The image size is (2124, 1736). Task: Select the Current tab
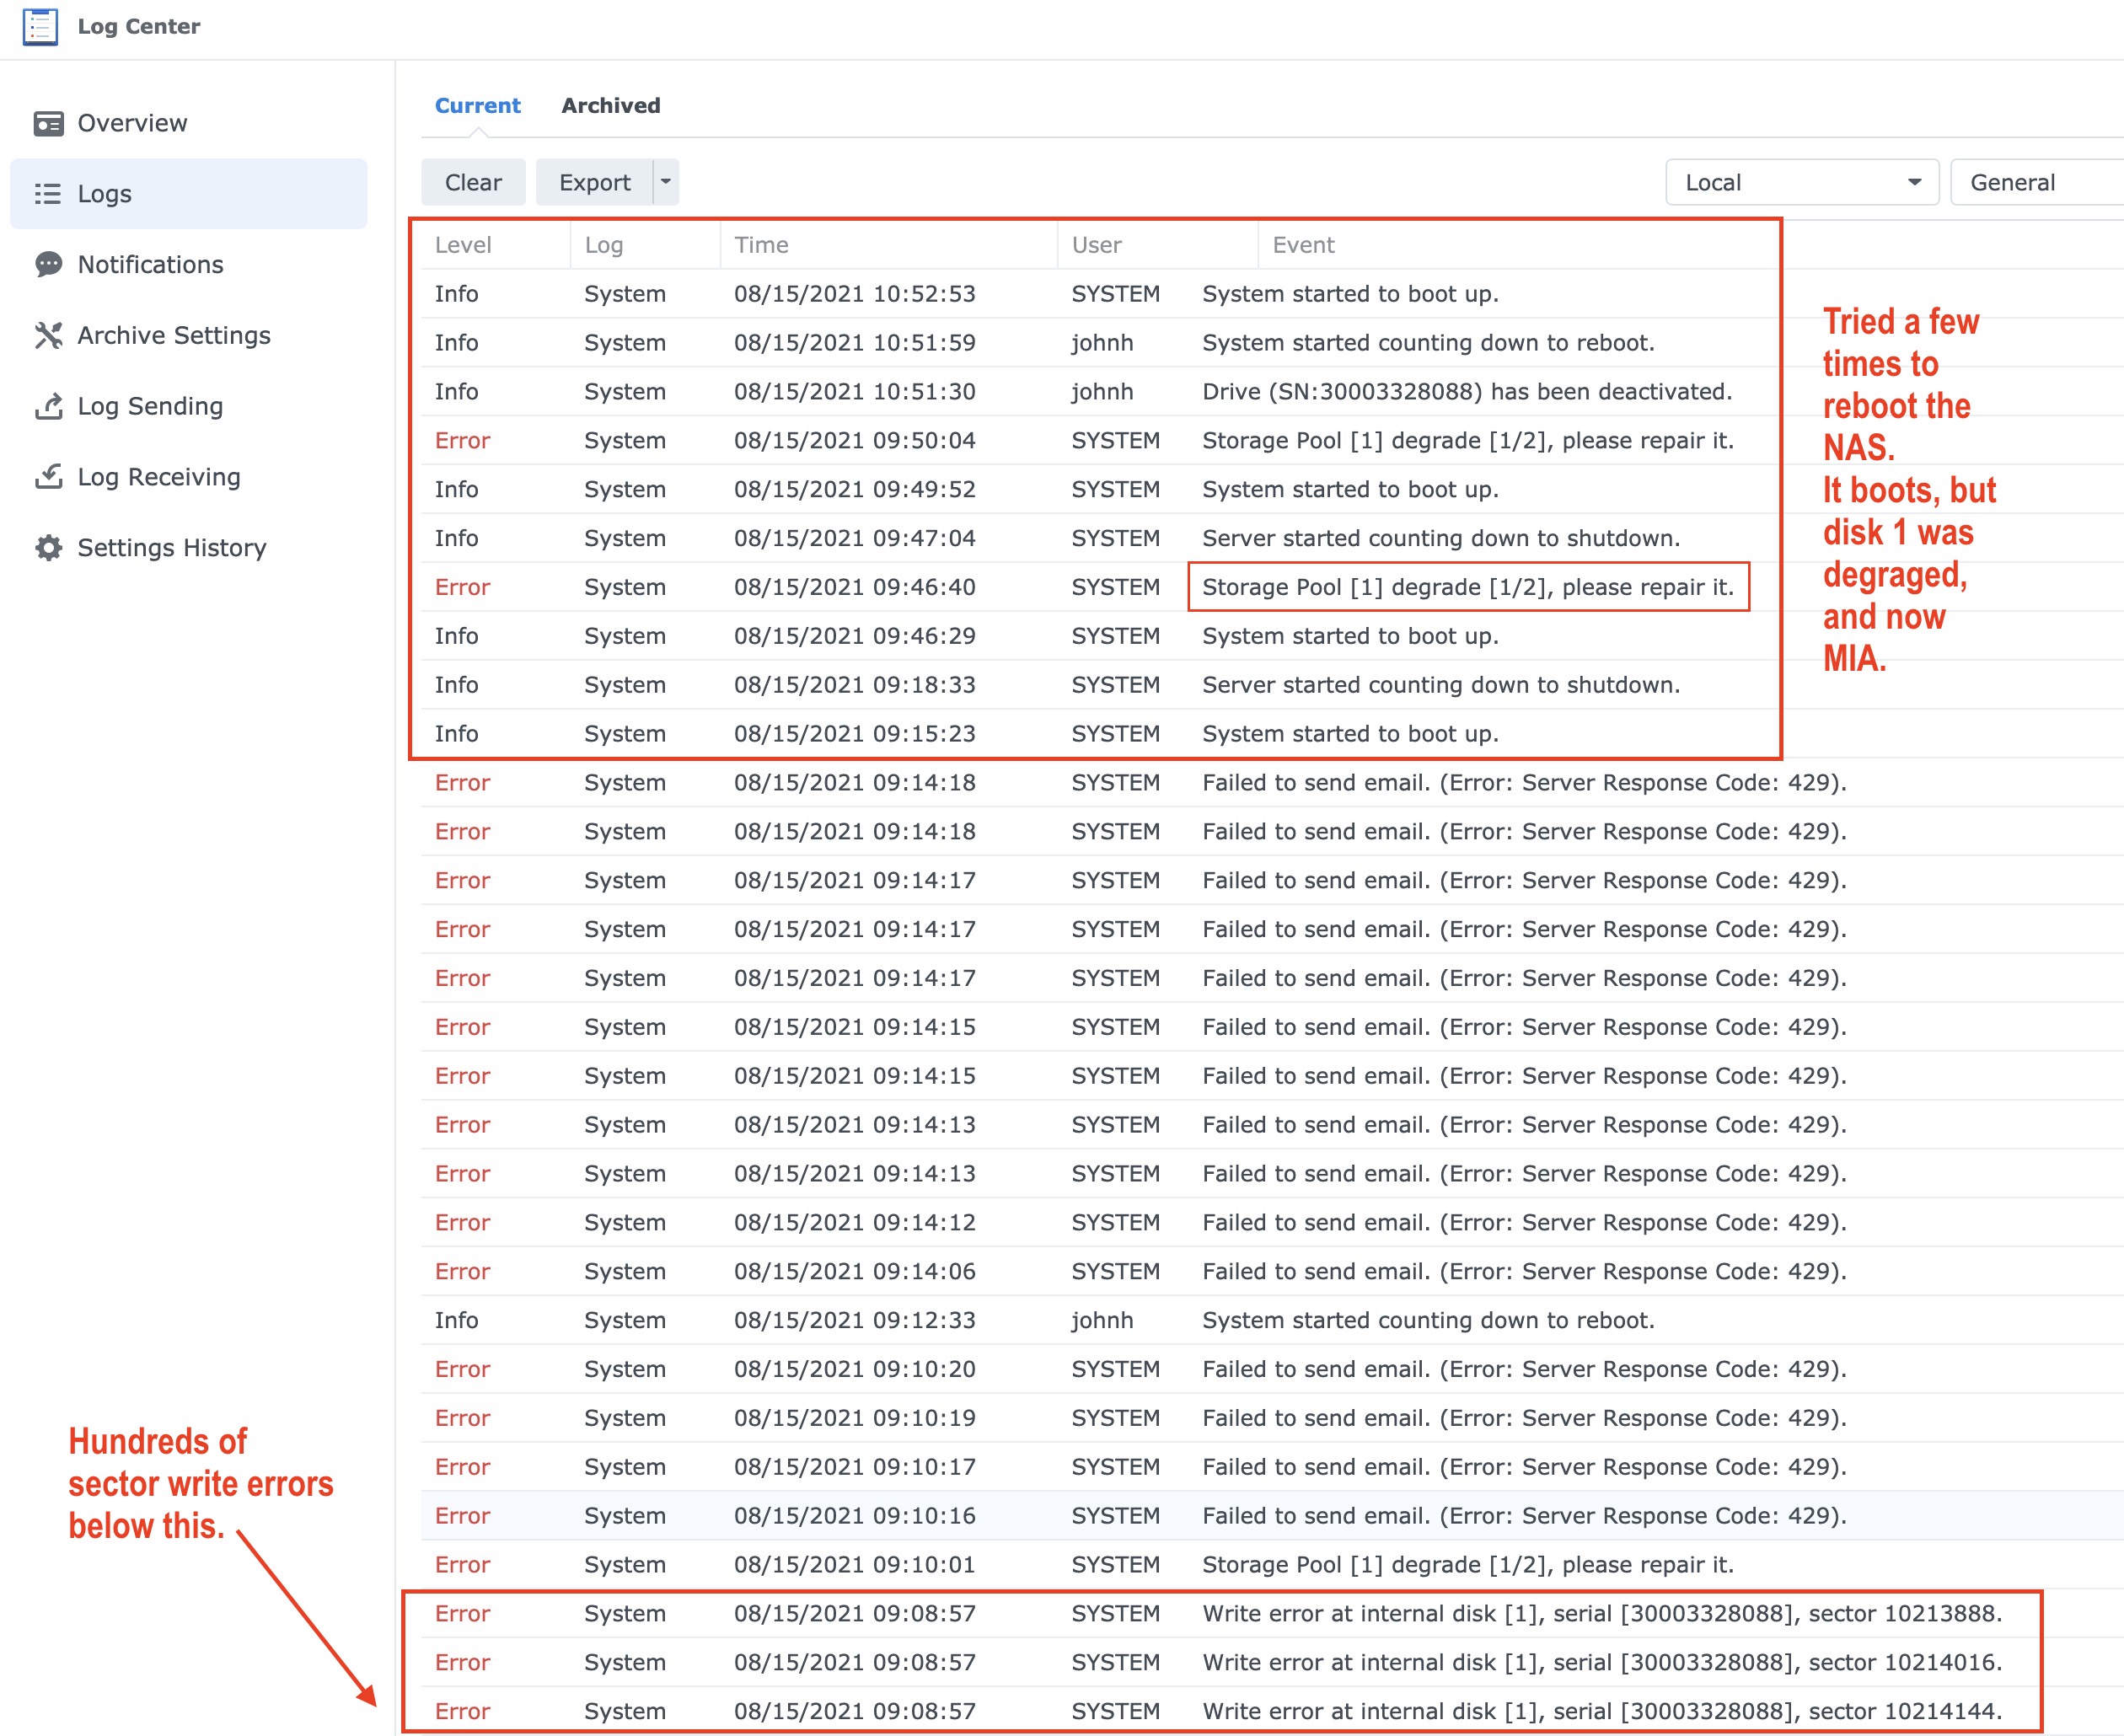pos(477,106)
